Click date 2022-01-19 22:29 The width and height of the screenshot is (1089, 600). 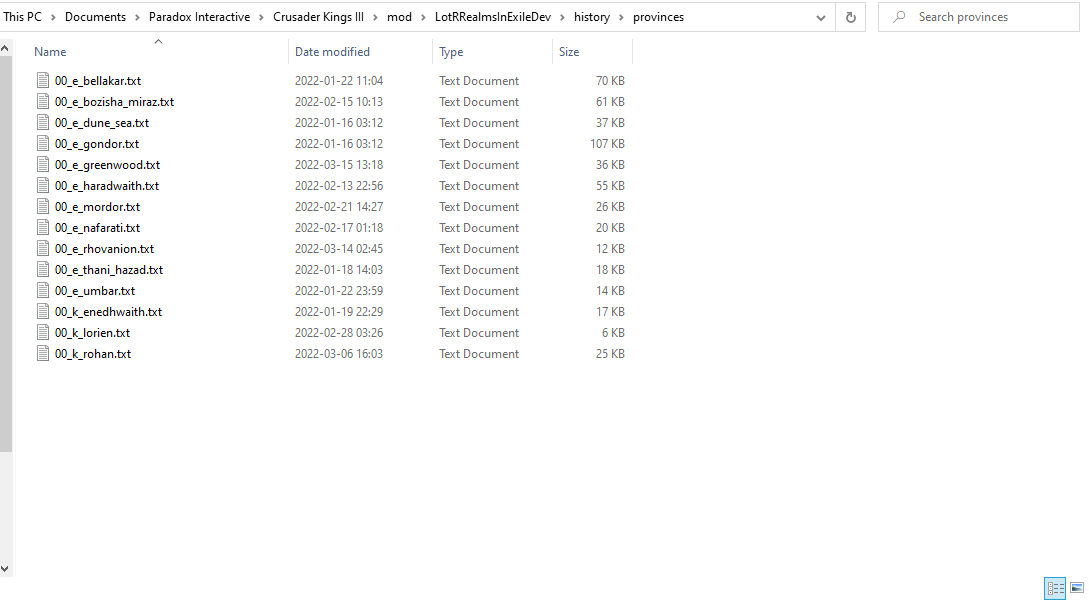click(339, 312)
